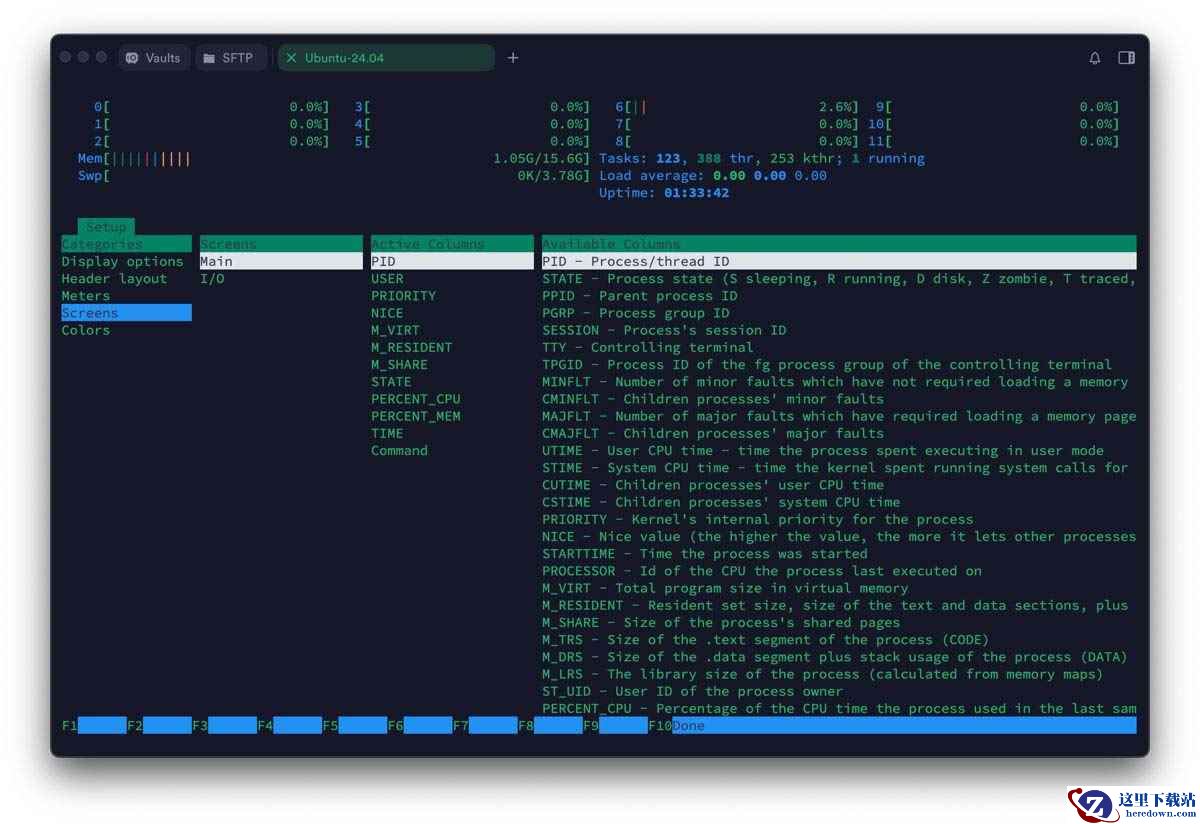
Task: Click the Available Columns header
Action: click(839, 244)
